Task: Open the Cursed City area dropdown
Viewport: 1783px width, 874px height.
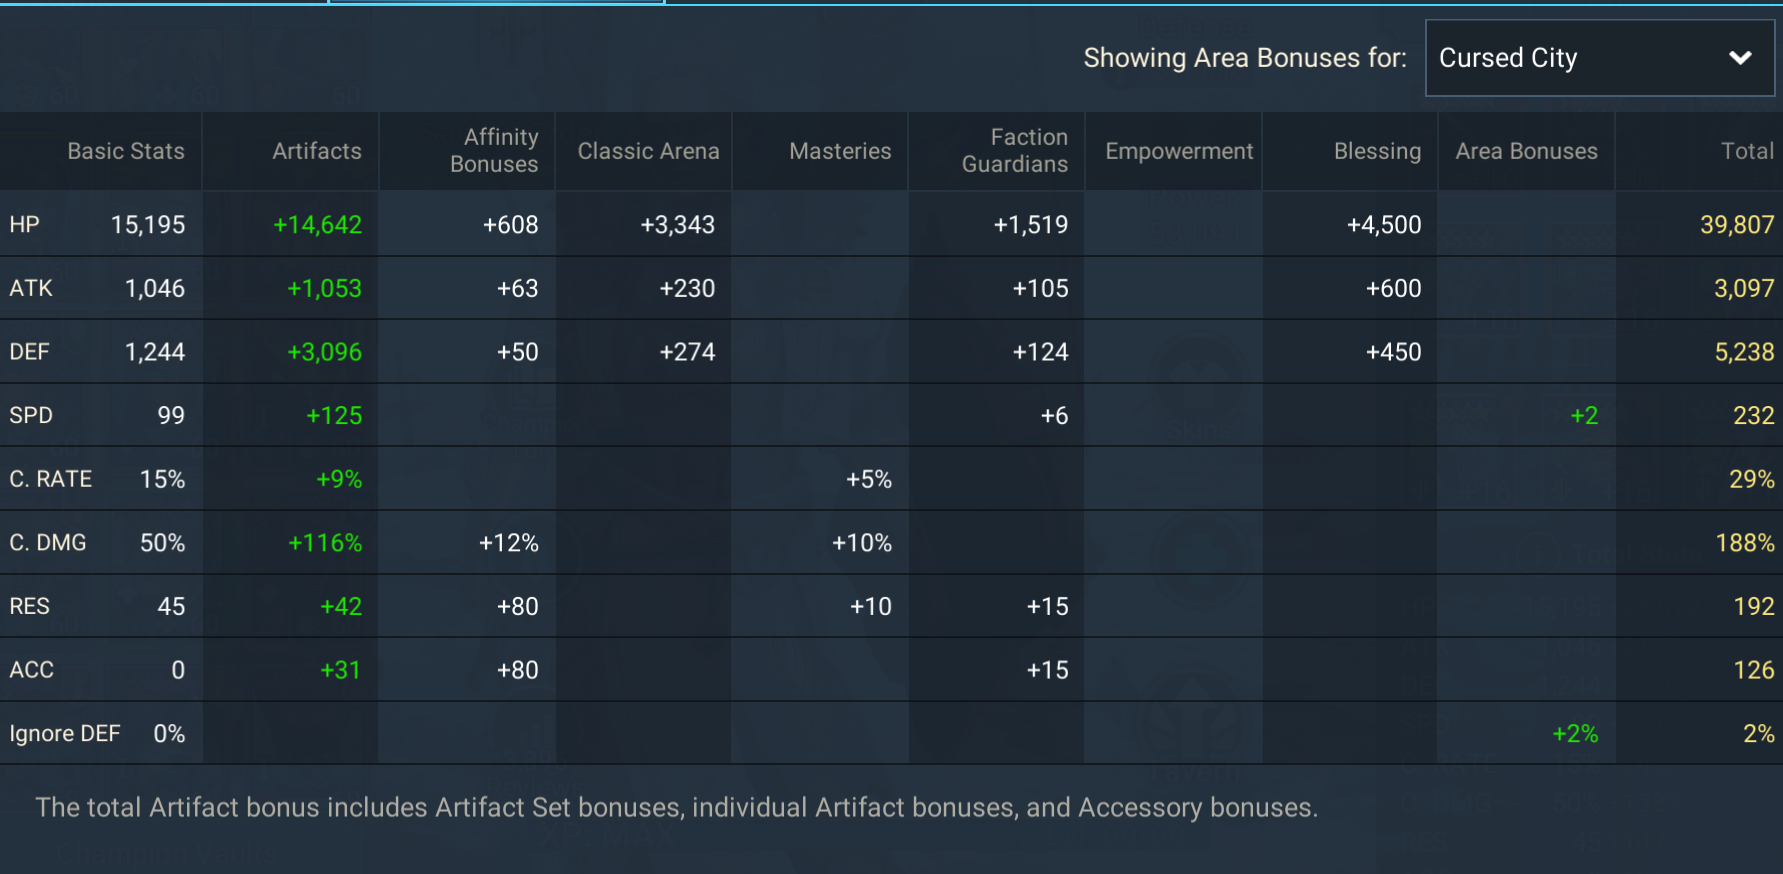Action: pyautogui.click(x=1599, y=58)
